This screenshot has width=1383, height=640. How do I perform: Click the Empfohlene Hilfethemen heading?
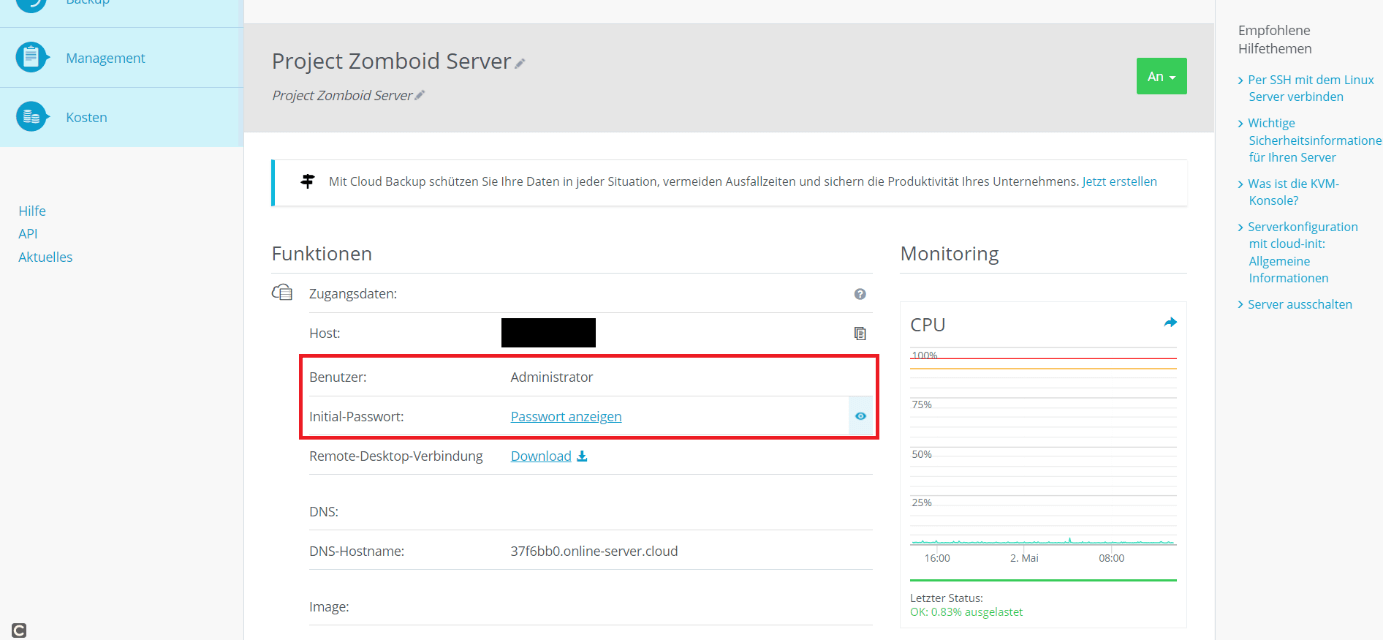point(1275,39)
